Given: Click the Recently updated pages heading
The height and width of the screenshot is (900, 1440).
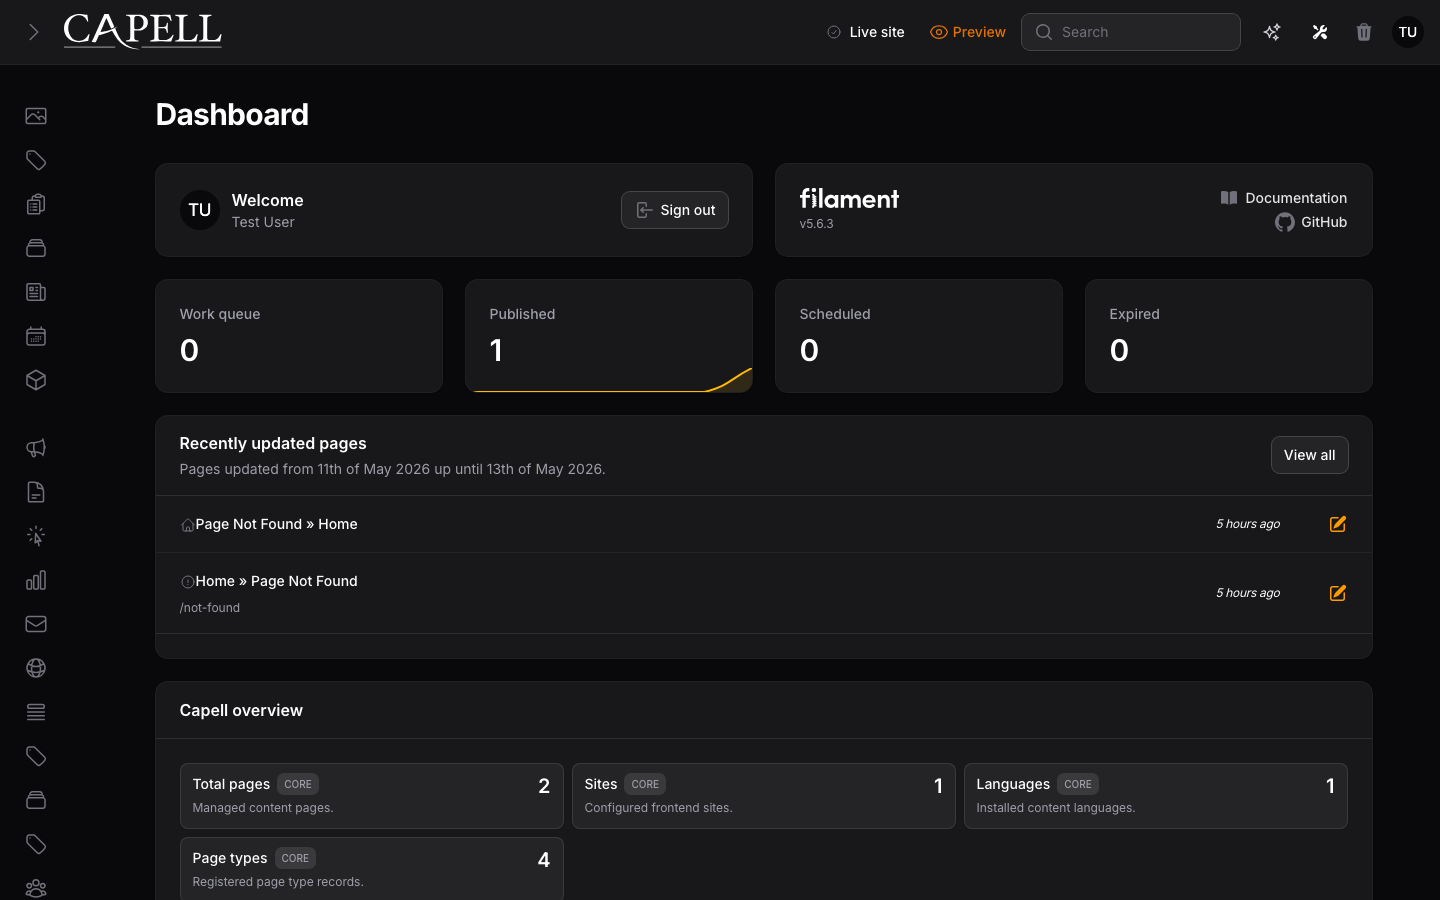Looking at the screenshot, I should pos(273,443).
